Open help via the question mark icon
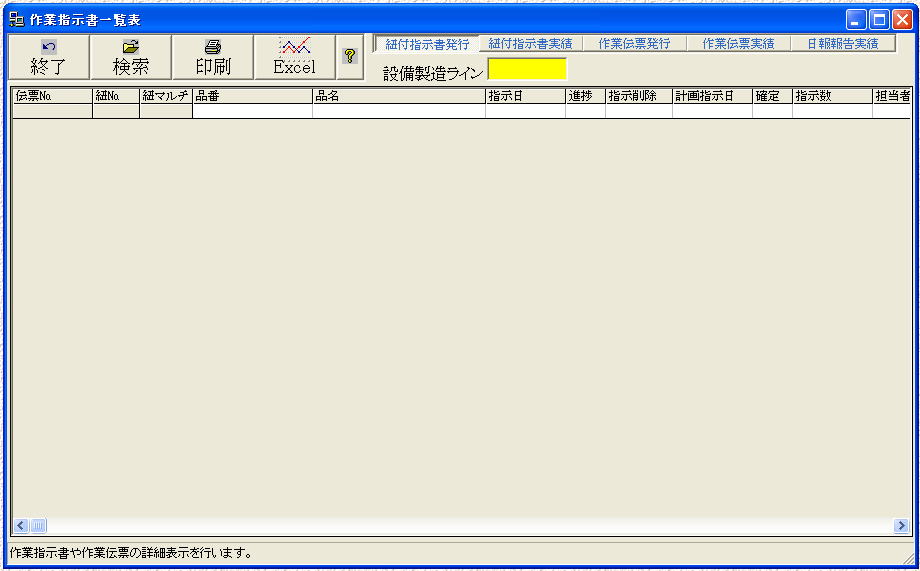The width and height of the screenshot is (920, 571). 350,57
